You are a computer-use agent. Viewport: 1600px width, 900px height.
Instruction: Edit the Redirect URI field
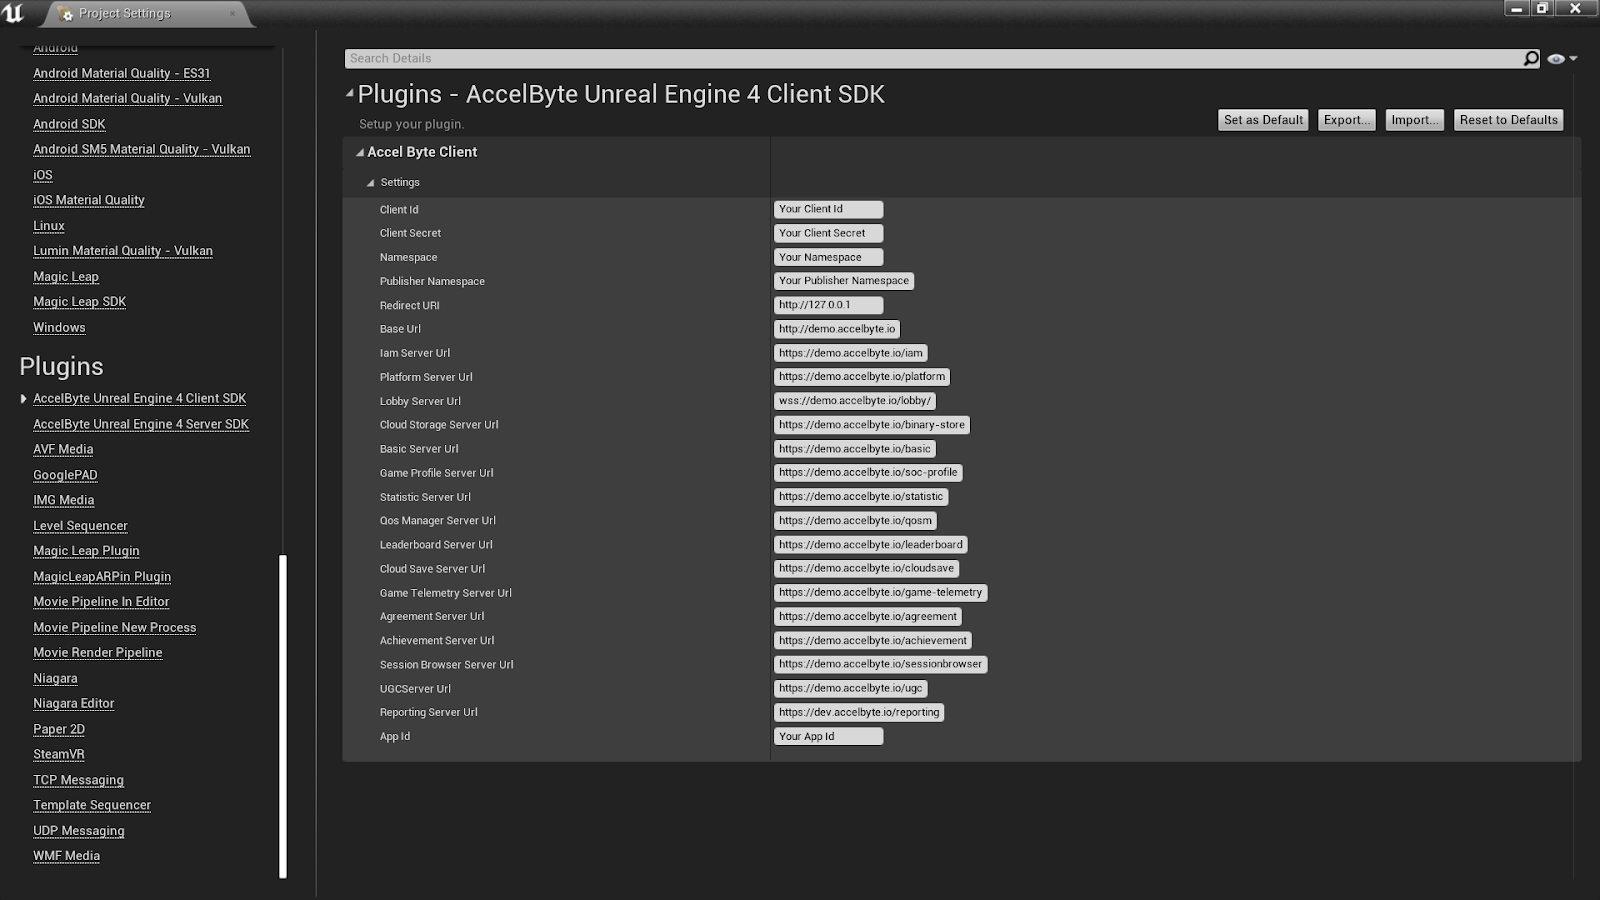click(x=829, y=305)
